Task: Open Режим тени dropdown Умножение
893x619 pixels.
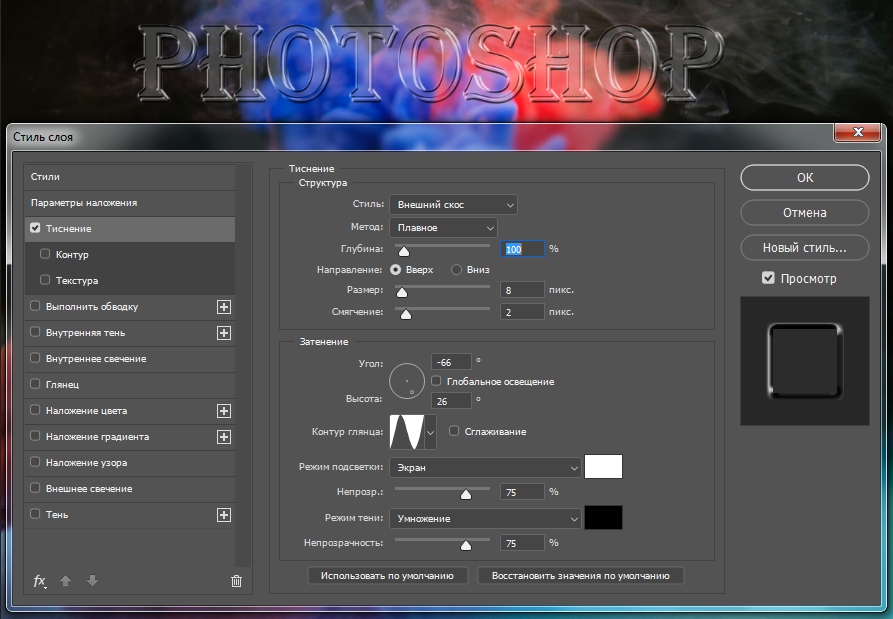Action: click(x=485, y=519)
